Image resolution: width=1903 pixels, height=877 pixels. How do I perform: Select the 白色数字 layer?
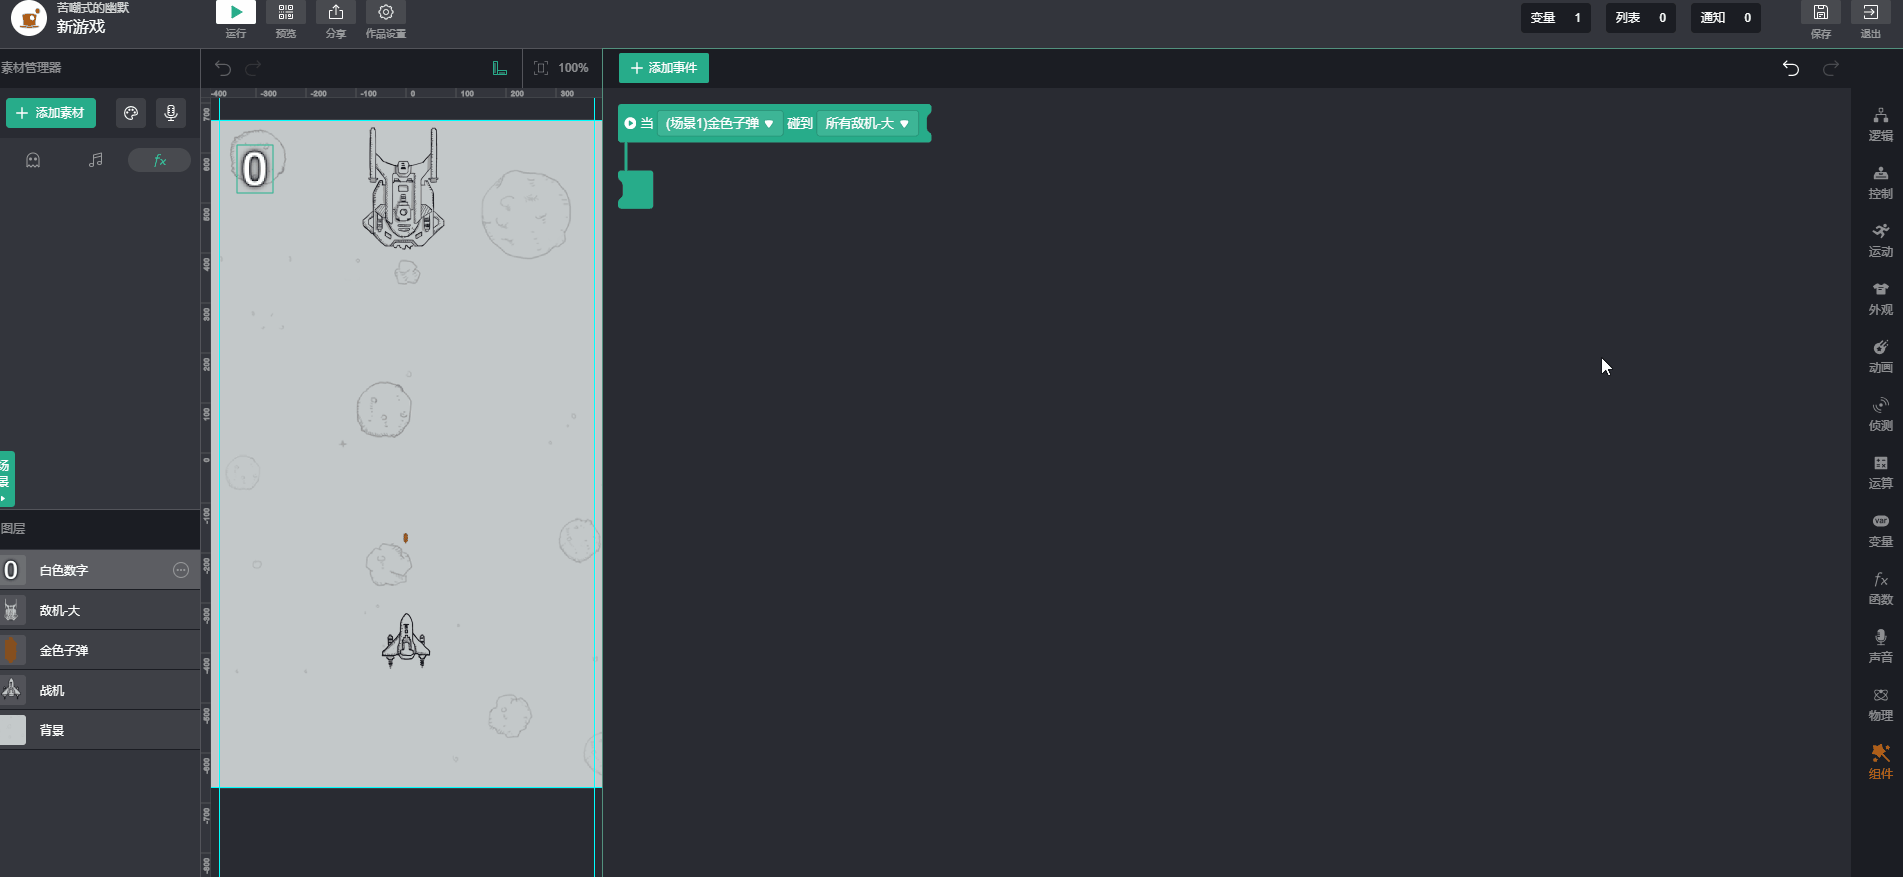click(100, 570)
